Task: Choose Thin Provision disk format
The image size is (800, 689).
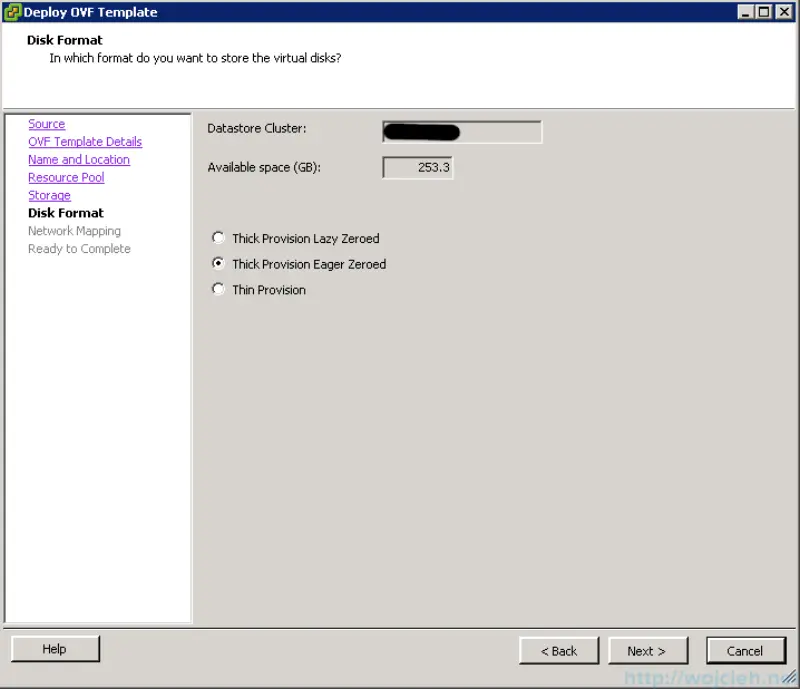Action: point(218,289)
